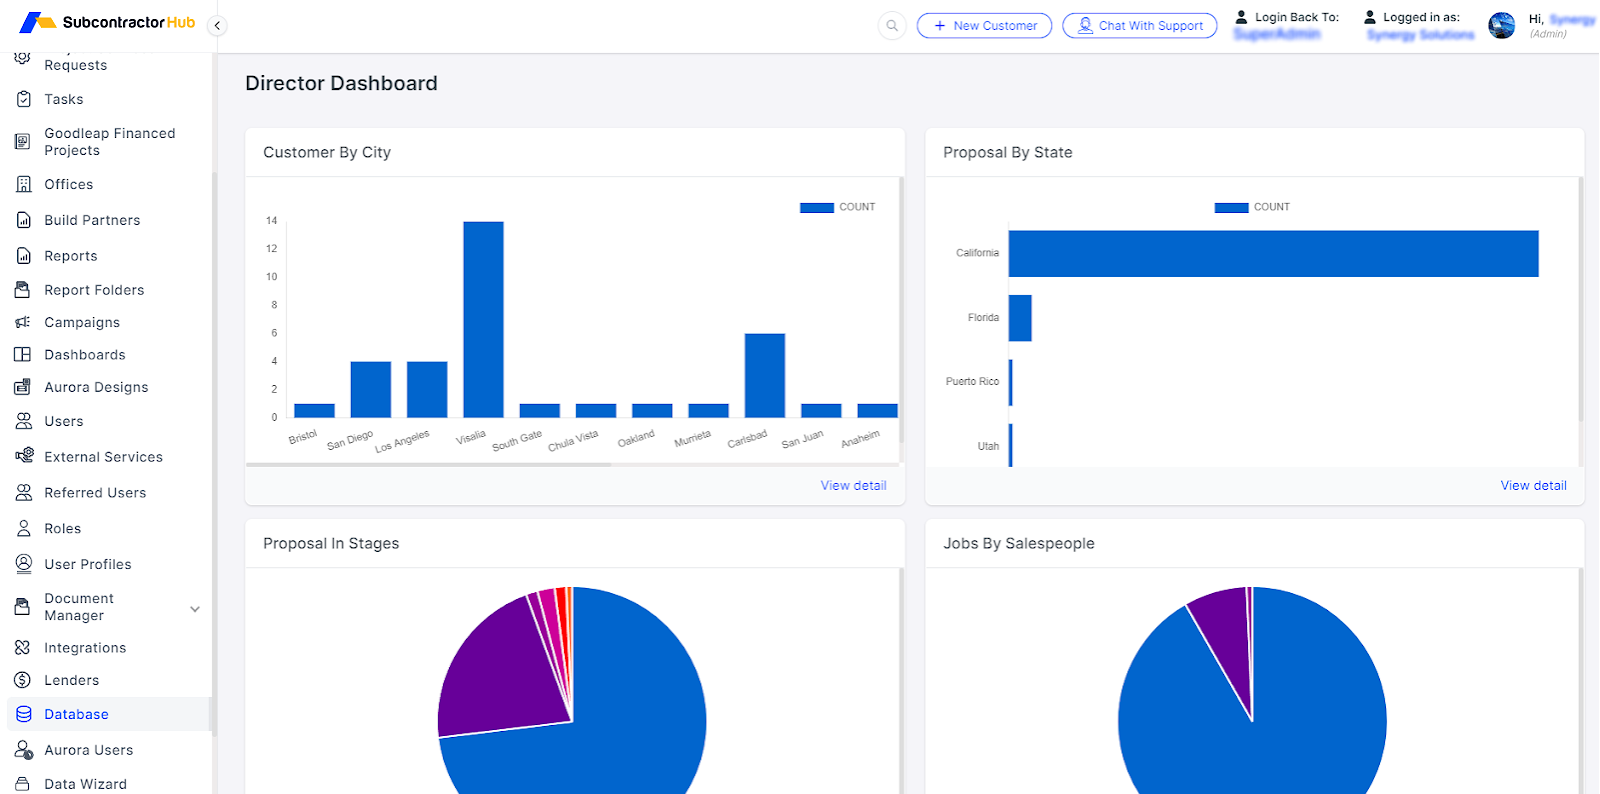Click the Database cylinder icon

(23, 714)
